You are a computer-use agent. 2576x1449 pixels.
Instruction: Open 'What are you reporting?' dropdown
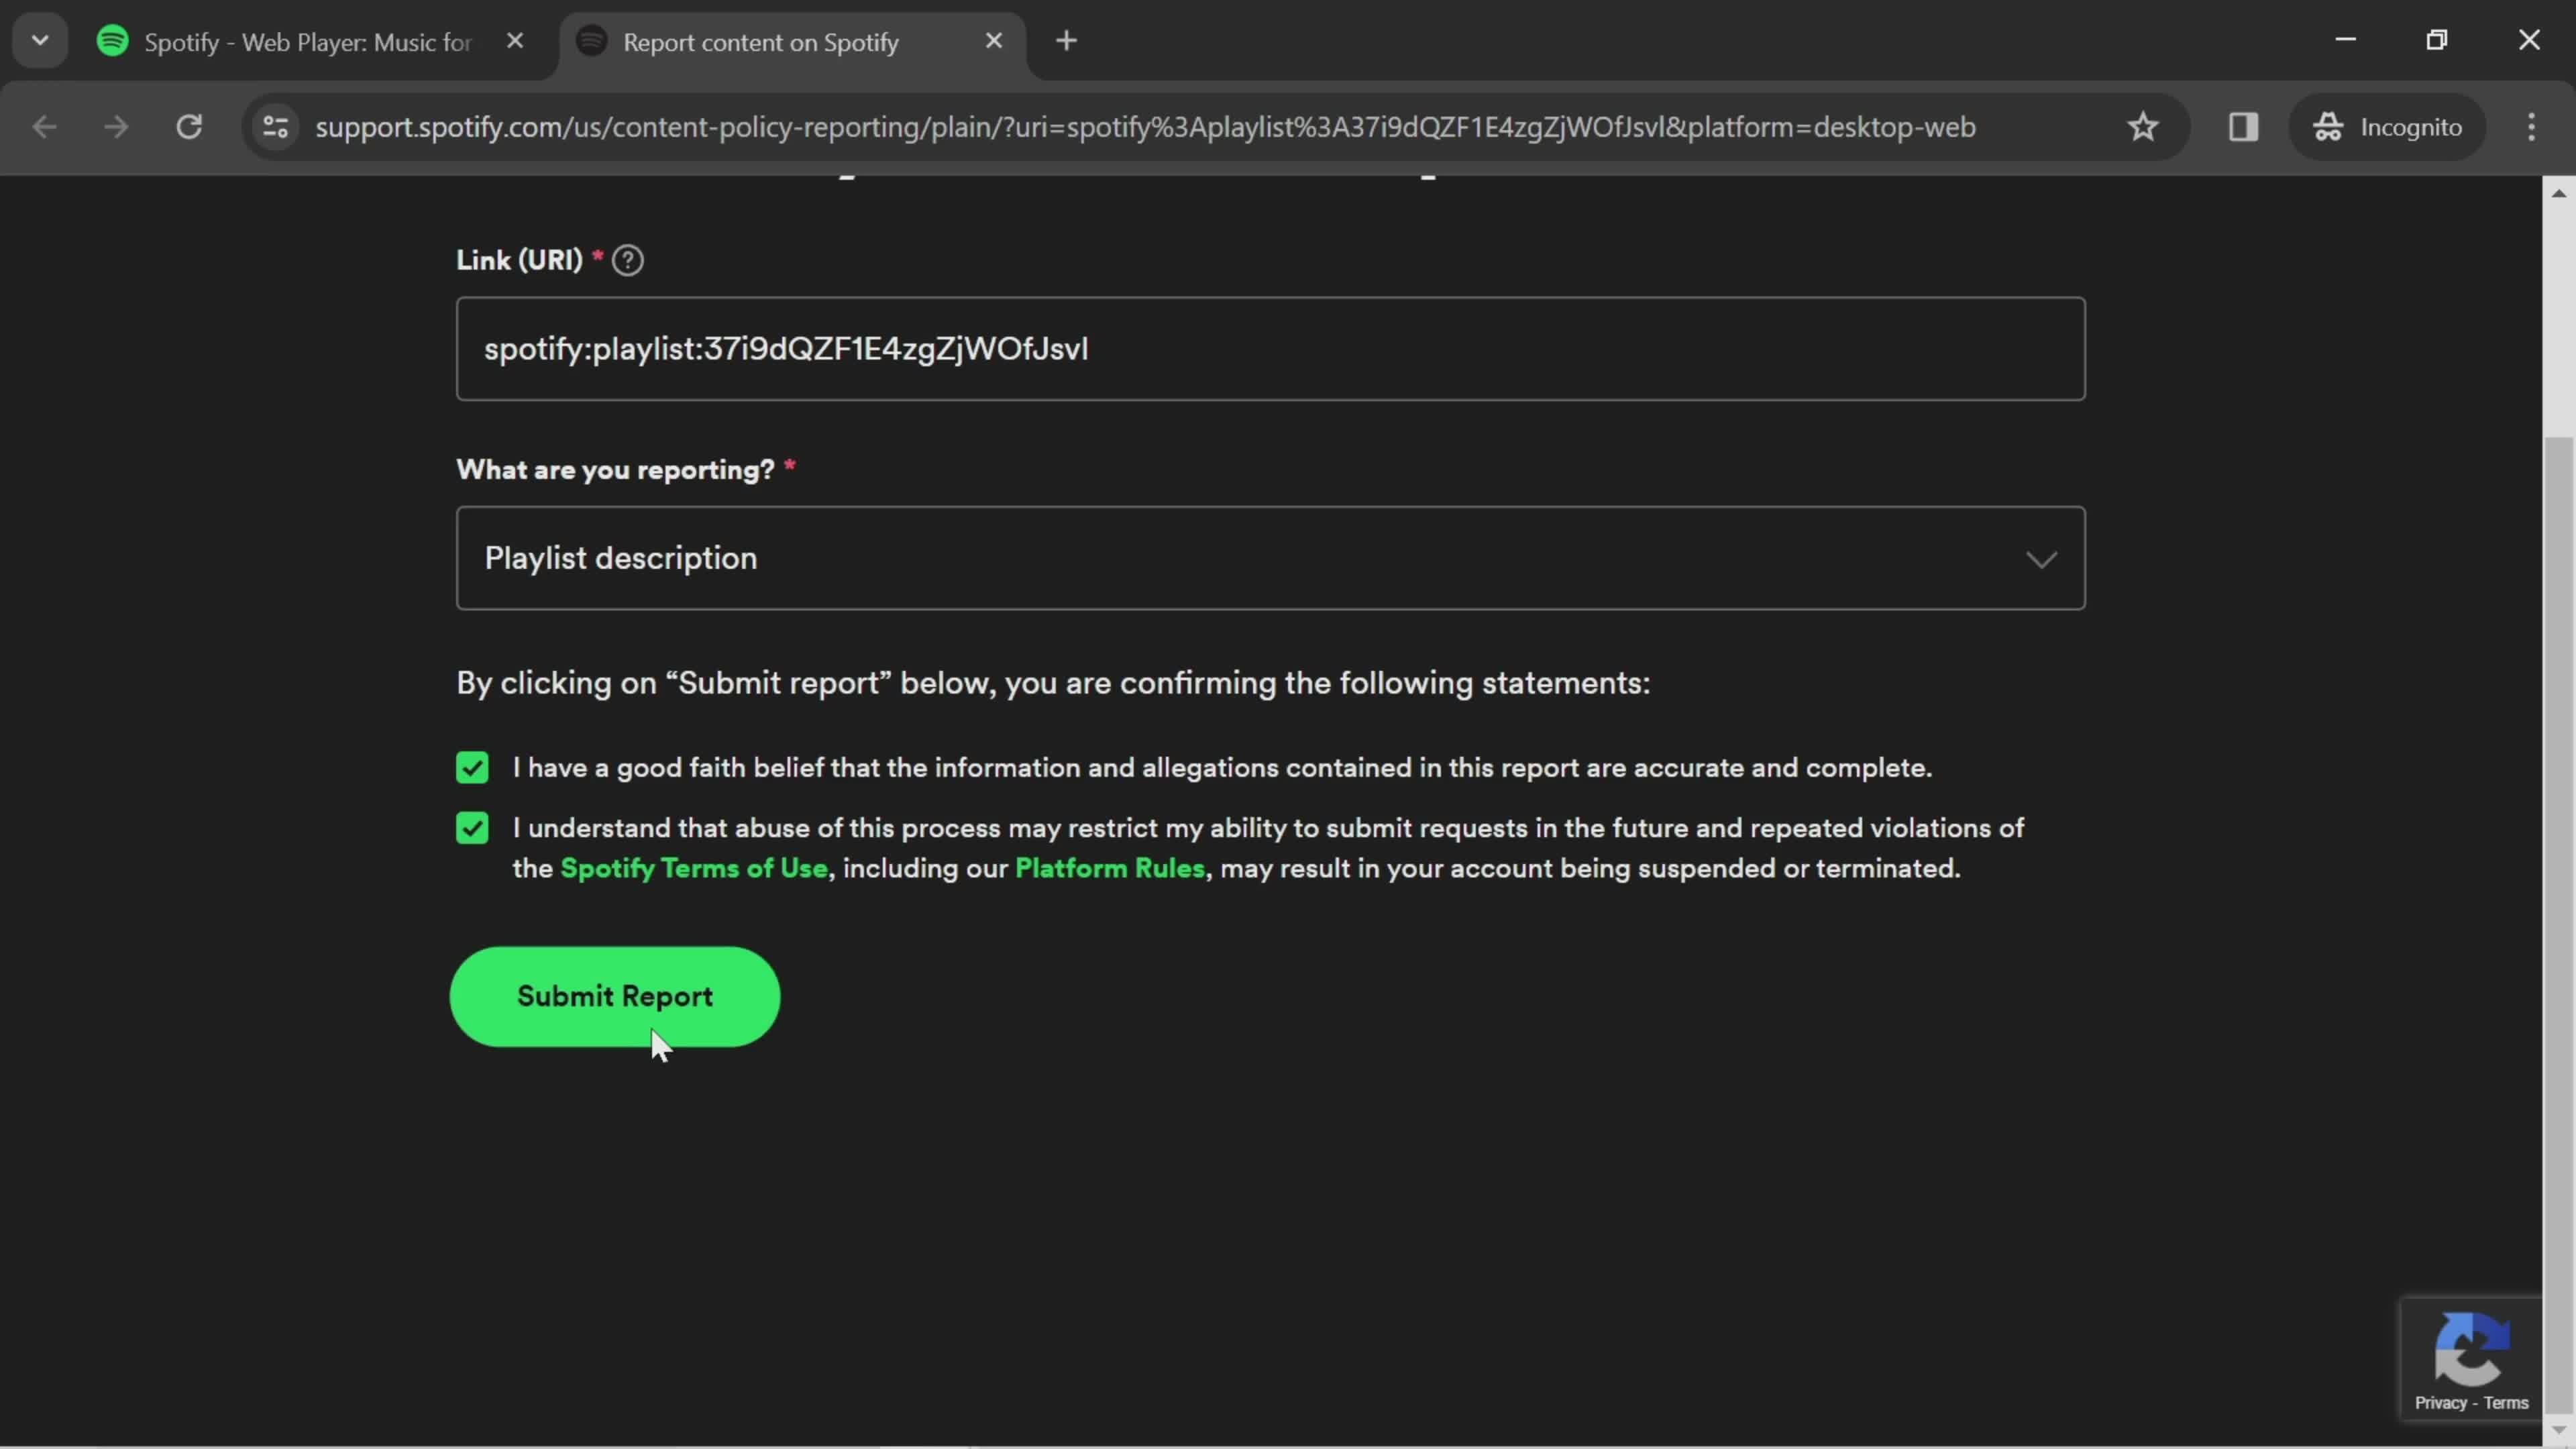1270,558
